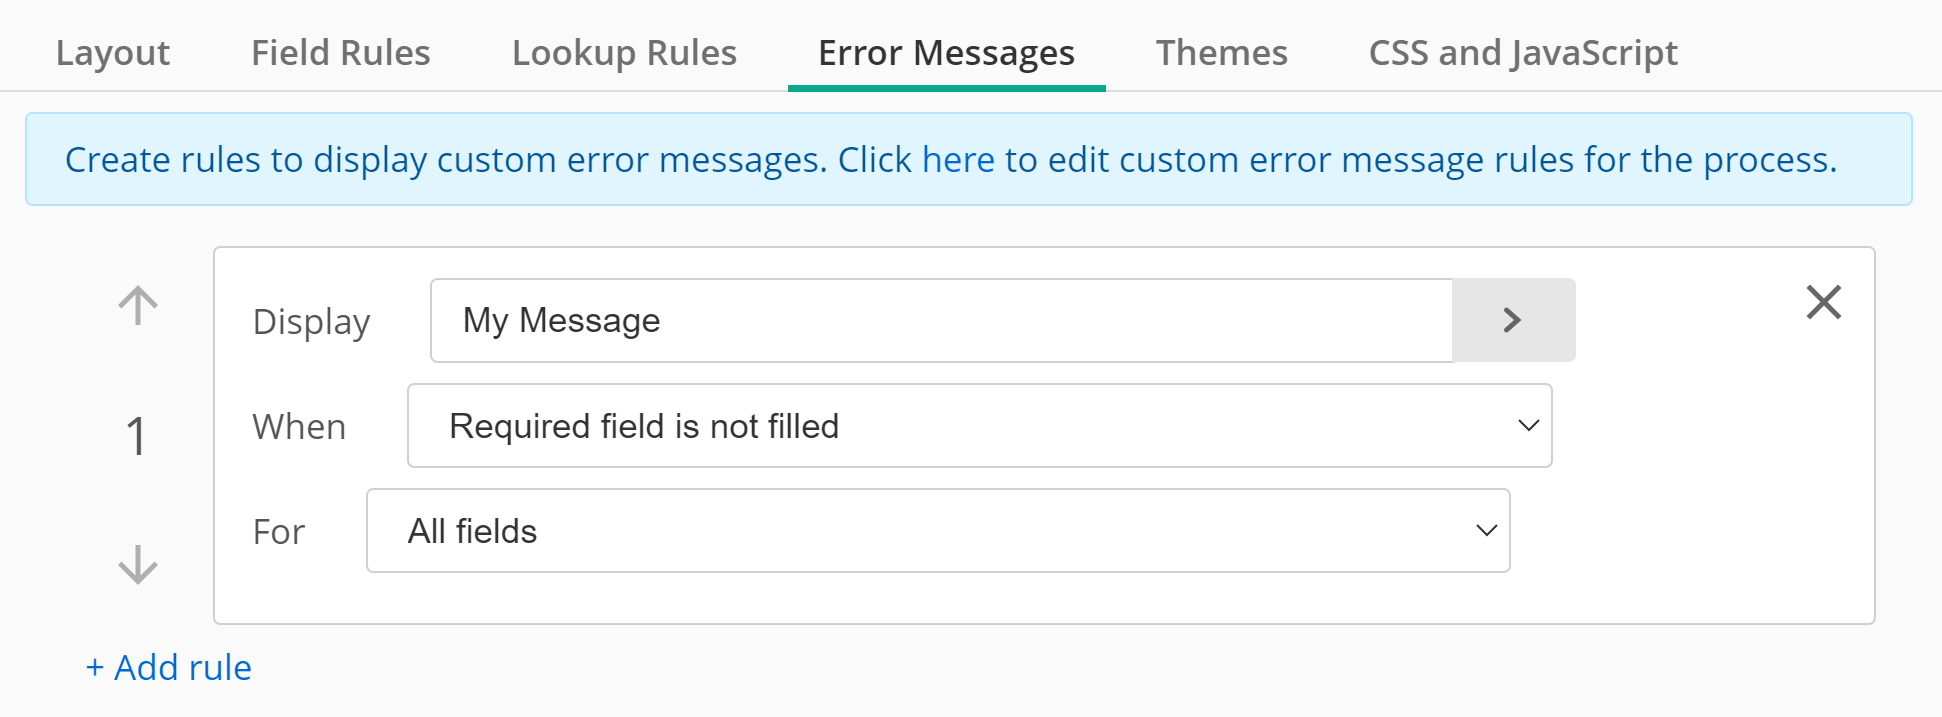
Task: Open the 'Required field is not filled' dropdown
Action: point(979,425)
